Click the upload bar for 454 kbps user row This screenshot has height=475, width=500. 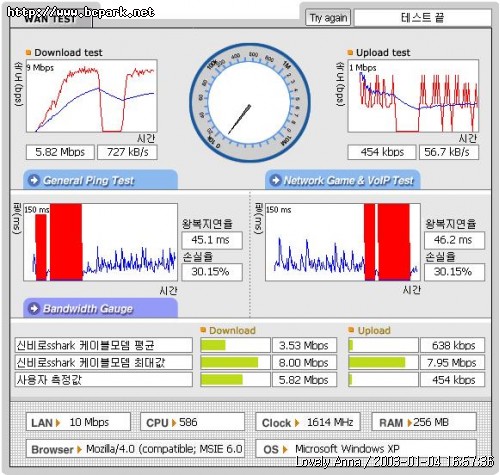[383, 380]
